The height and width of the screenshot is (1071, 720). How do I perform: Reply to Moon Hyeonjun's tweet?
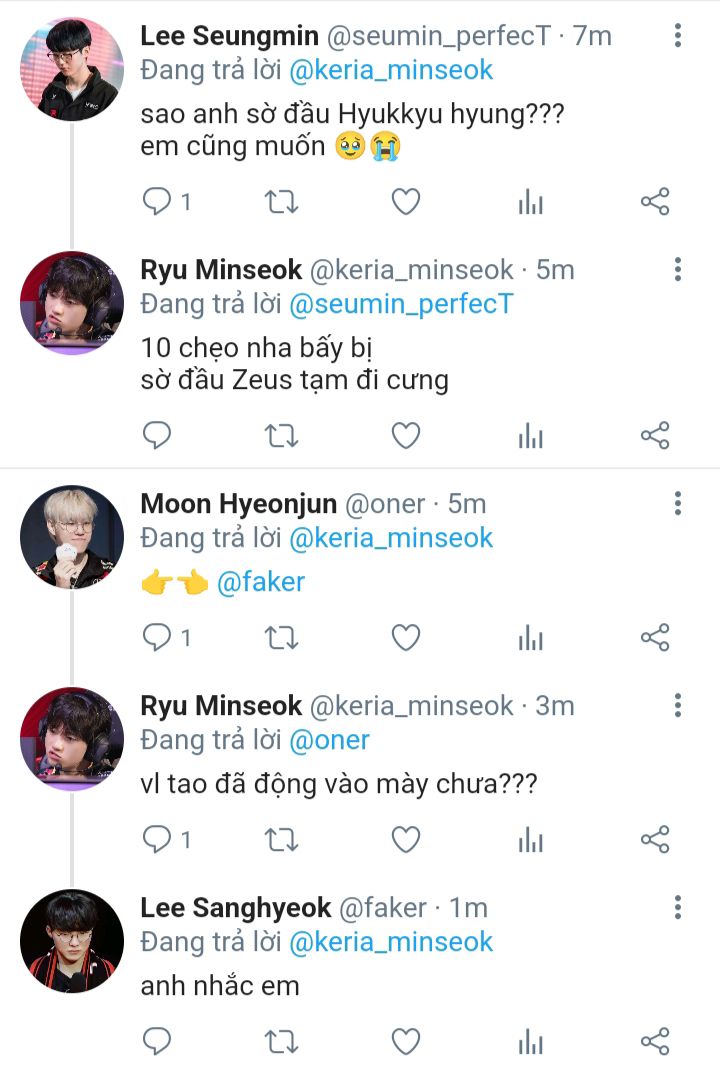pos(158,637)
